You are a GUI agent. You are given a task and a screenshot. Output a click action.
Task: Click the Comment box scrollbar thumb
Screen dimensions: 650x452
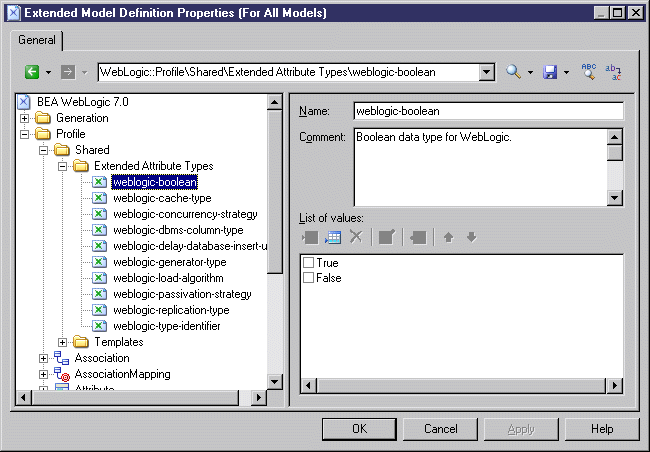point(615,153)
